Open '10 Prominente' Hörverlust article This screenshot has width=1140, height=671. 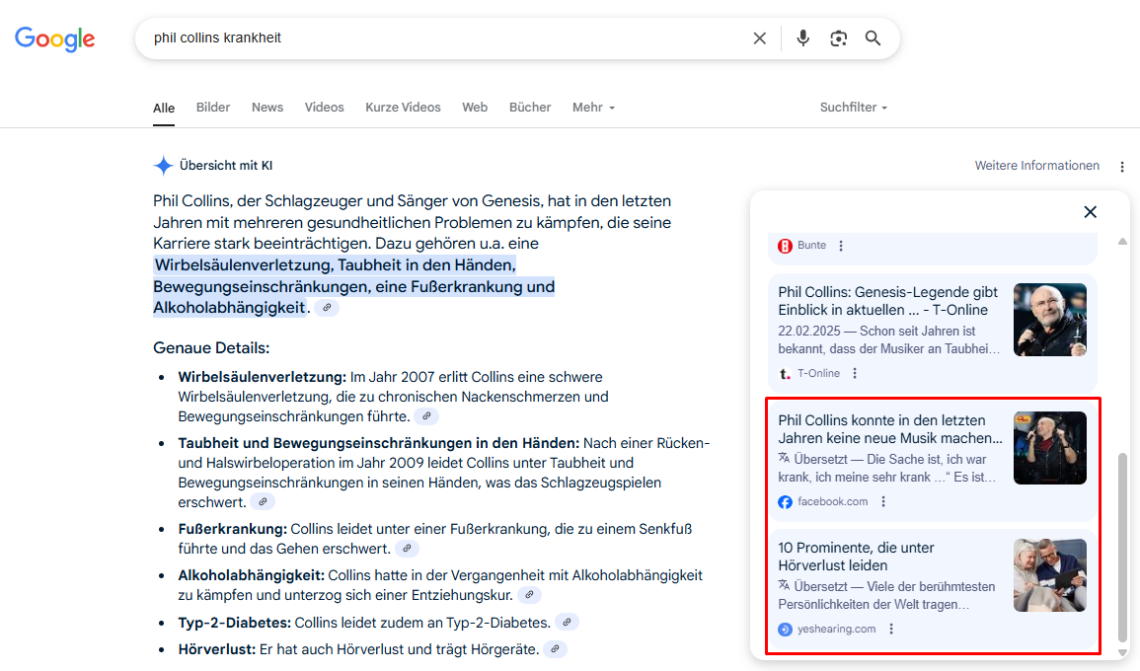pos(856,556)
